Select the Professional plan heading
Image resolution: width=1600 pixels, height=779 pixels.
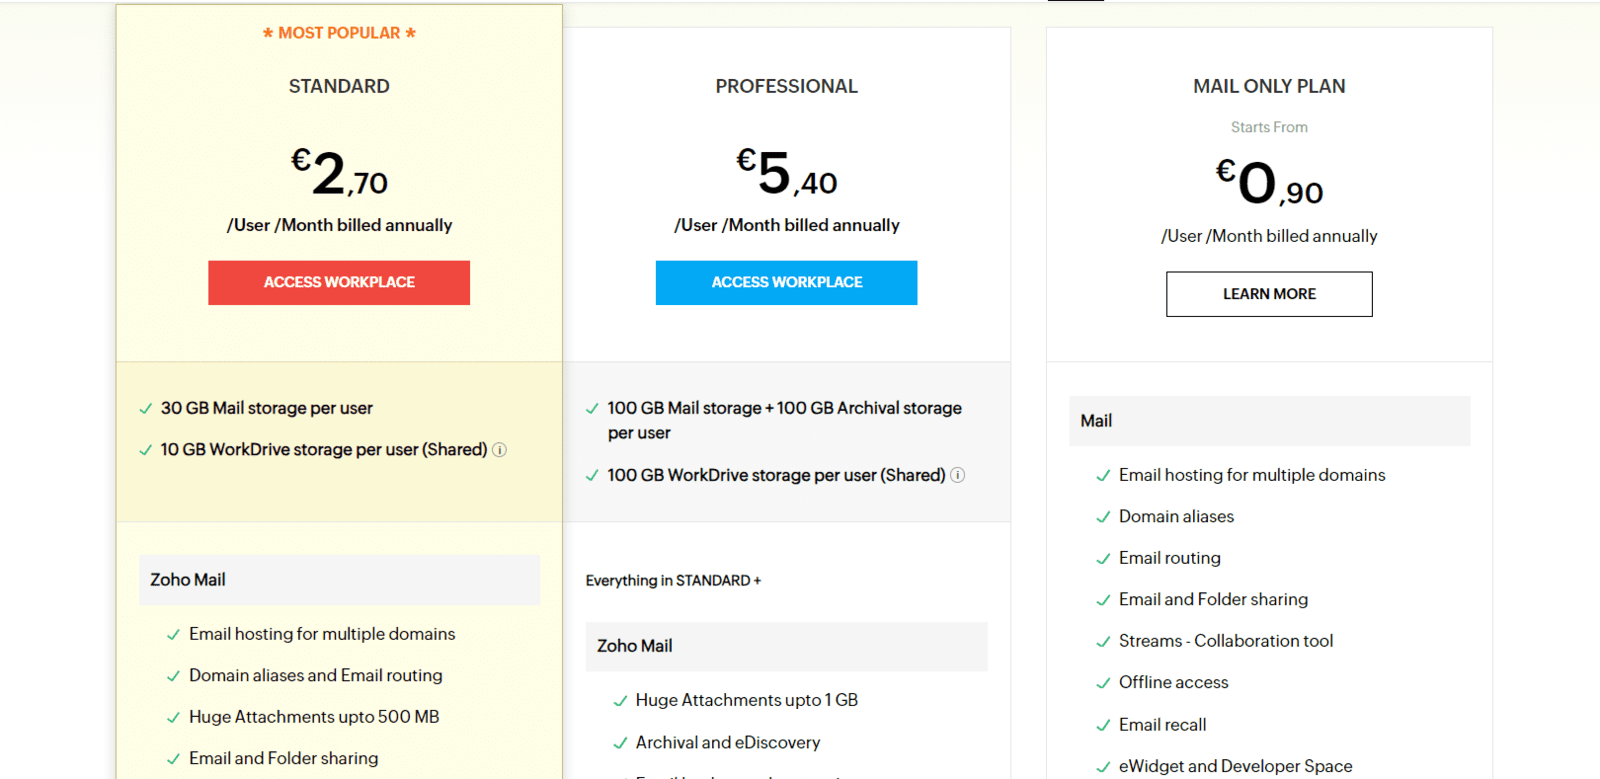click(786, 86)
